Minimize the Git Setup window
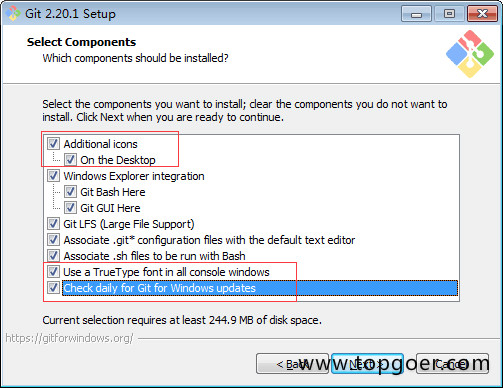 (416, 14)
